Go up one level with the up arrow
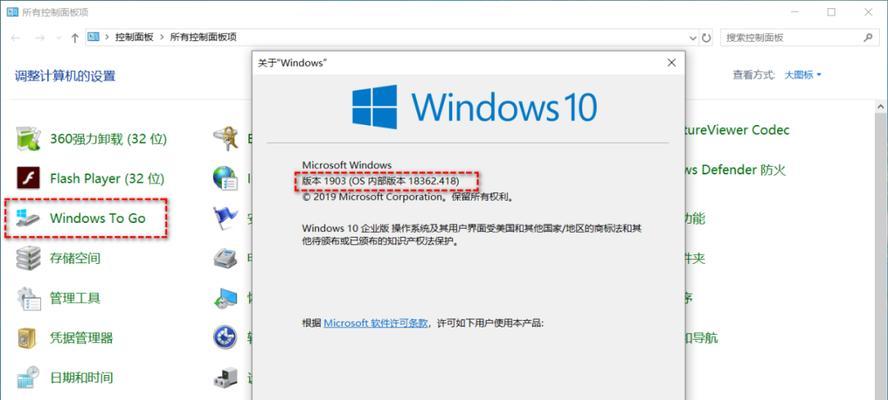Image resolution: width=888 pixels, height=400 pixels. [x=75, y=38]
